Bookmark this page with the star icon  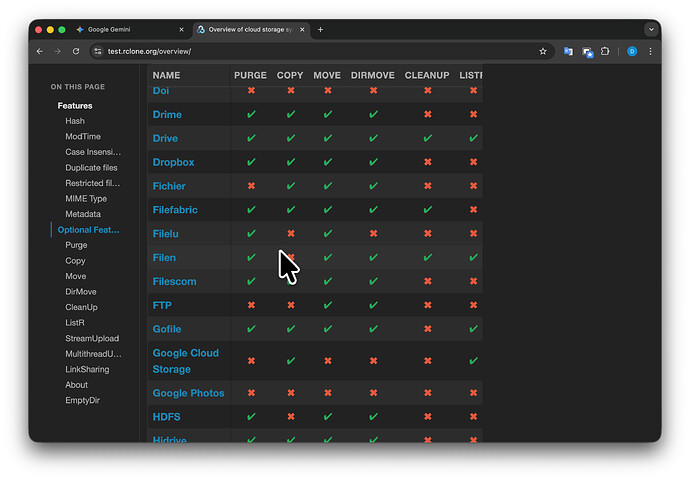543,51
